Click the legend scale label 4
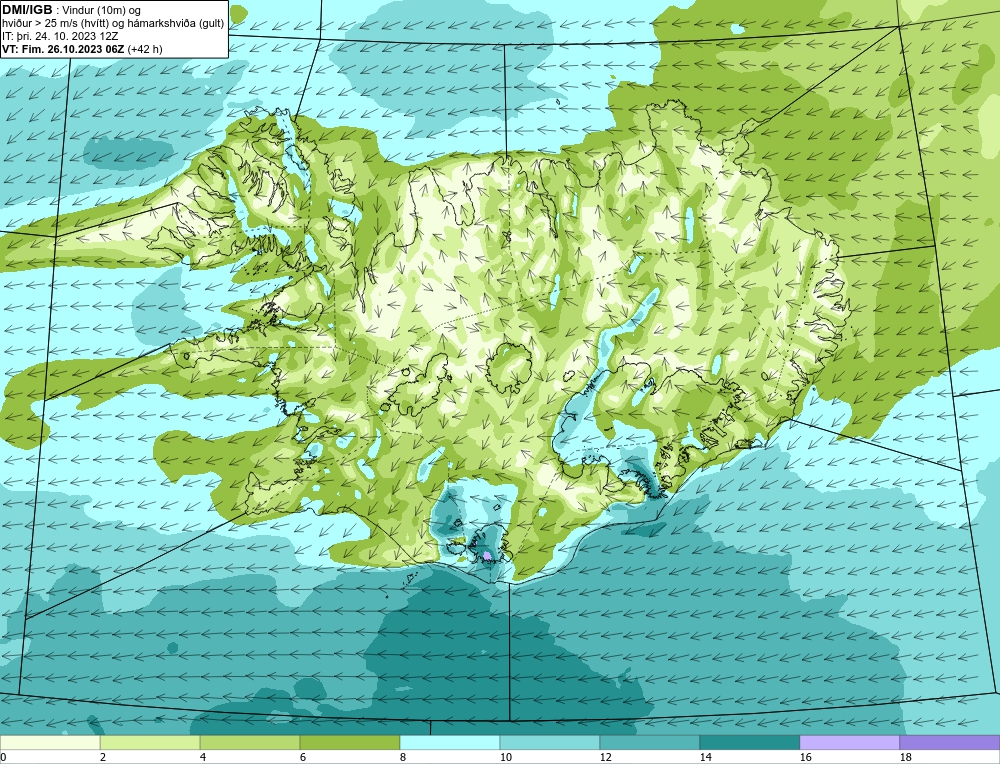The image size is (1000, 764). (202, 757)
